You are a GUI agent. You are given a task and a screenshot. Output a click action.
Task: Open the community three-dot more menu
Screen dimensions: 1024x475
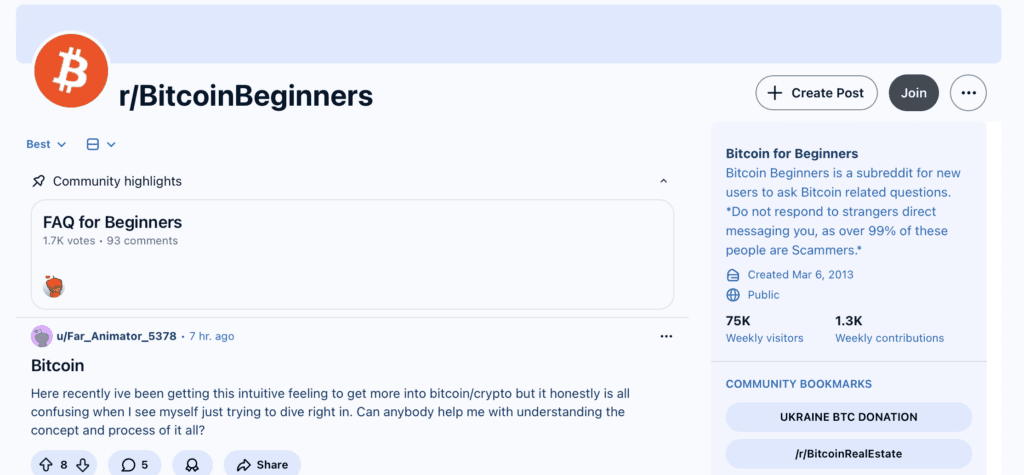(967, 93)
